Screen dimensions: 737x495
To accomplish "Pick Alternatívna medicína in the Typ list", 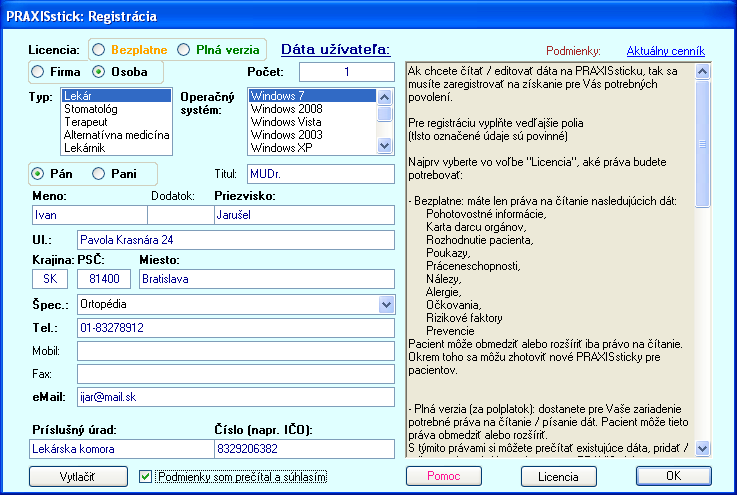I will point(116,135).
